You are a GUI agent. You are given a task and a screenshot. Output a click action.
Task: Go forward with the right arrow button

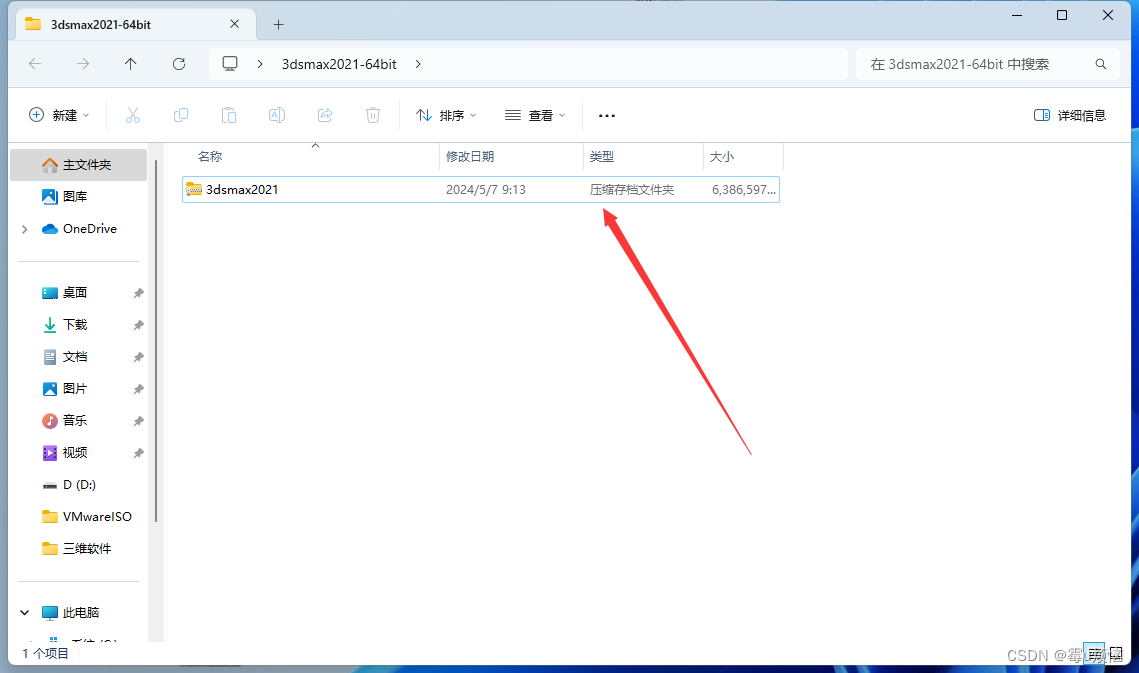point(83,64)
